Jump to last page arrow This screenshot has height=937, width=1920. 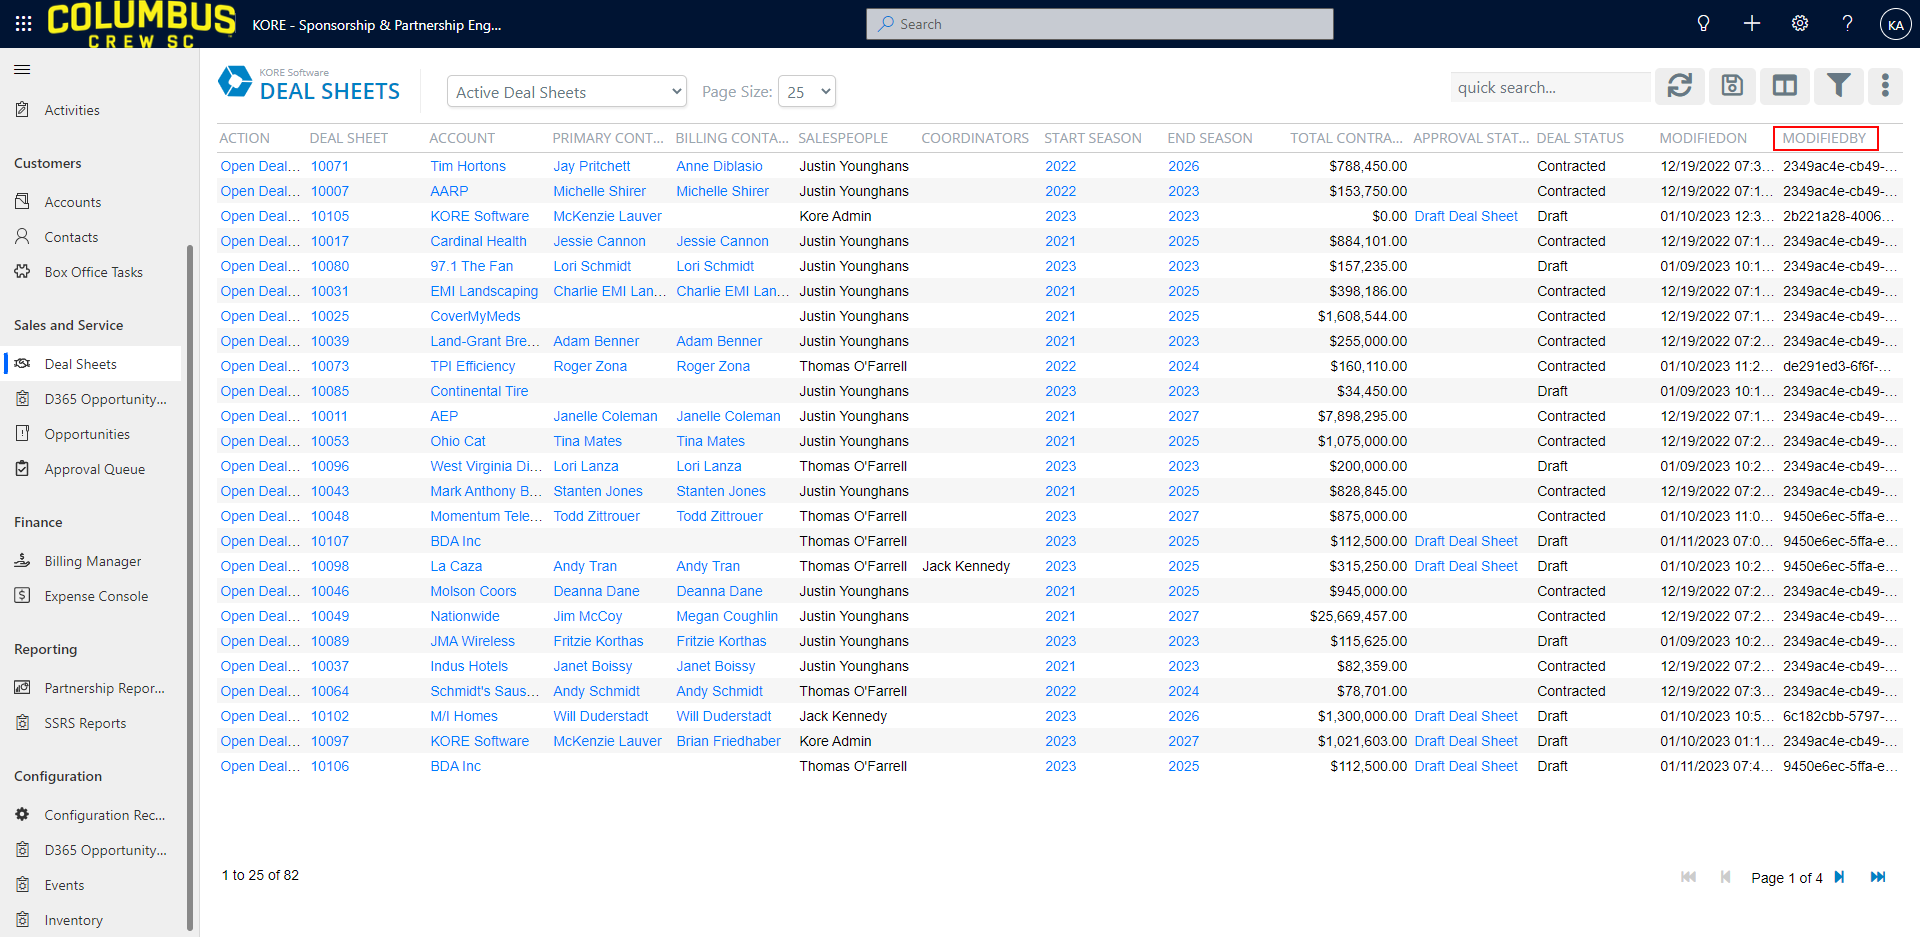click(1877, 877)
